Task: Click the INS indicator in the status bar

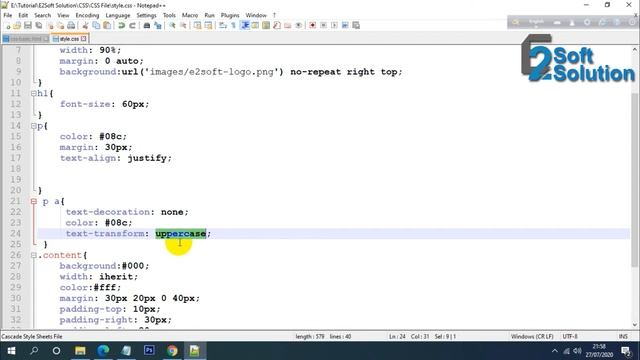Action: (x=623, y=336)
